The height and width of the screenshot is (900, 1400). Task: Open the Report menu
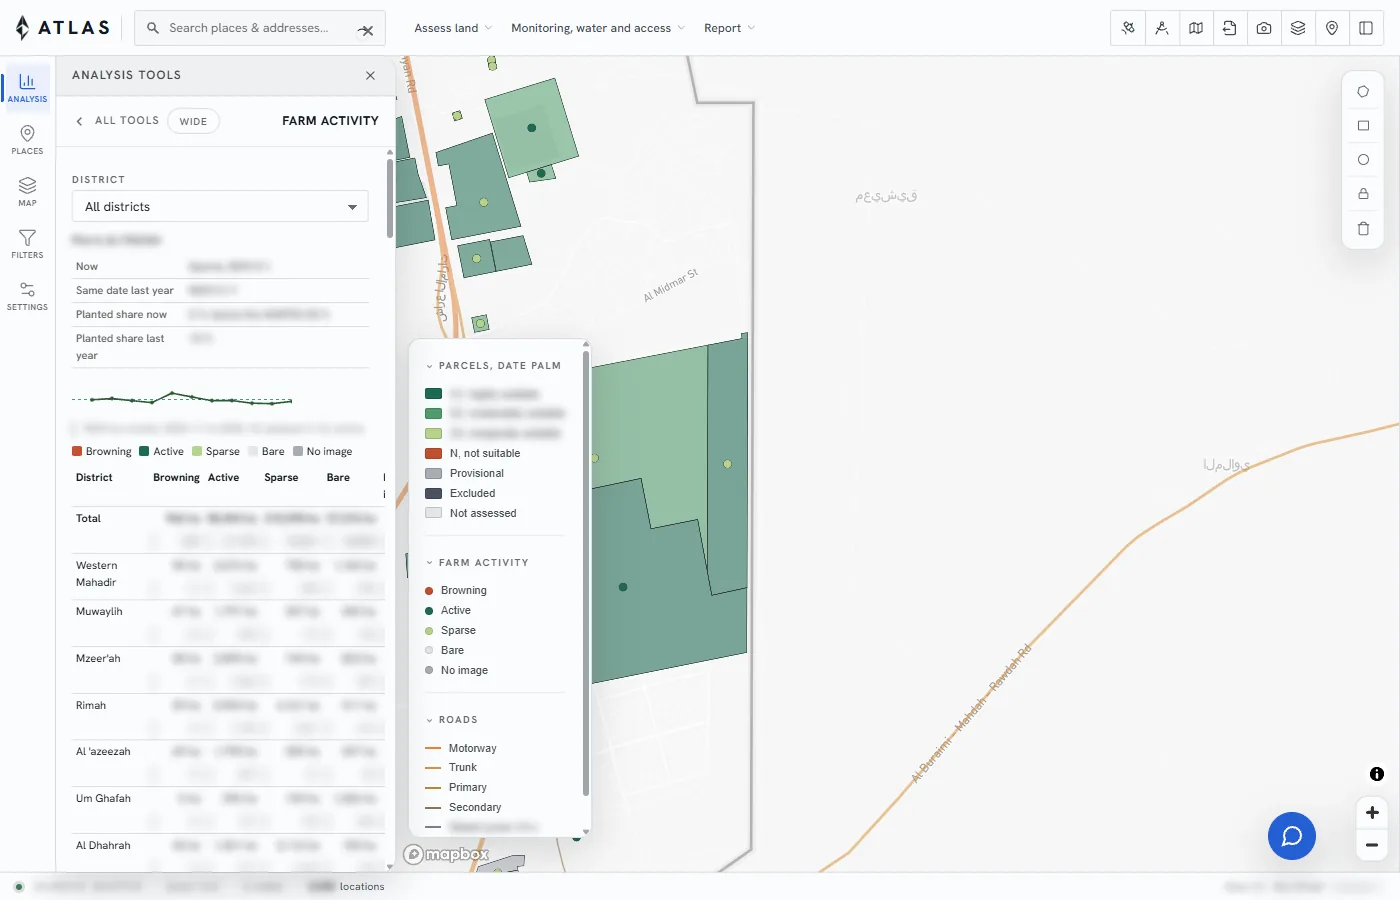[x=729, y=28]
